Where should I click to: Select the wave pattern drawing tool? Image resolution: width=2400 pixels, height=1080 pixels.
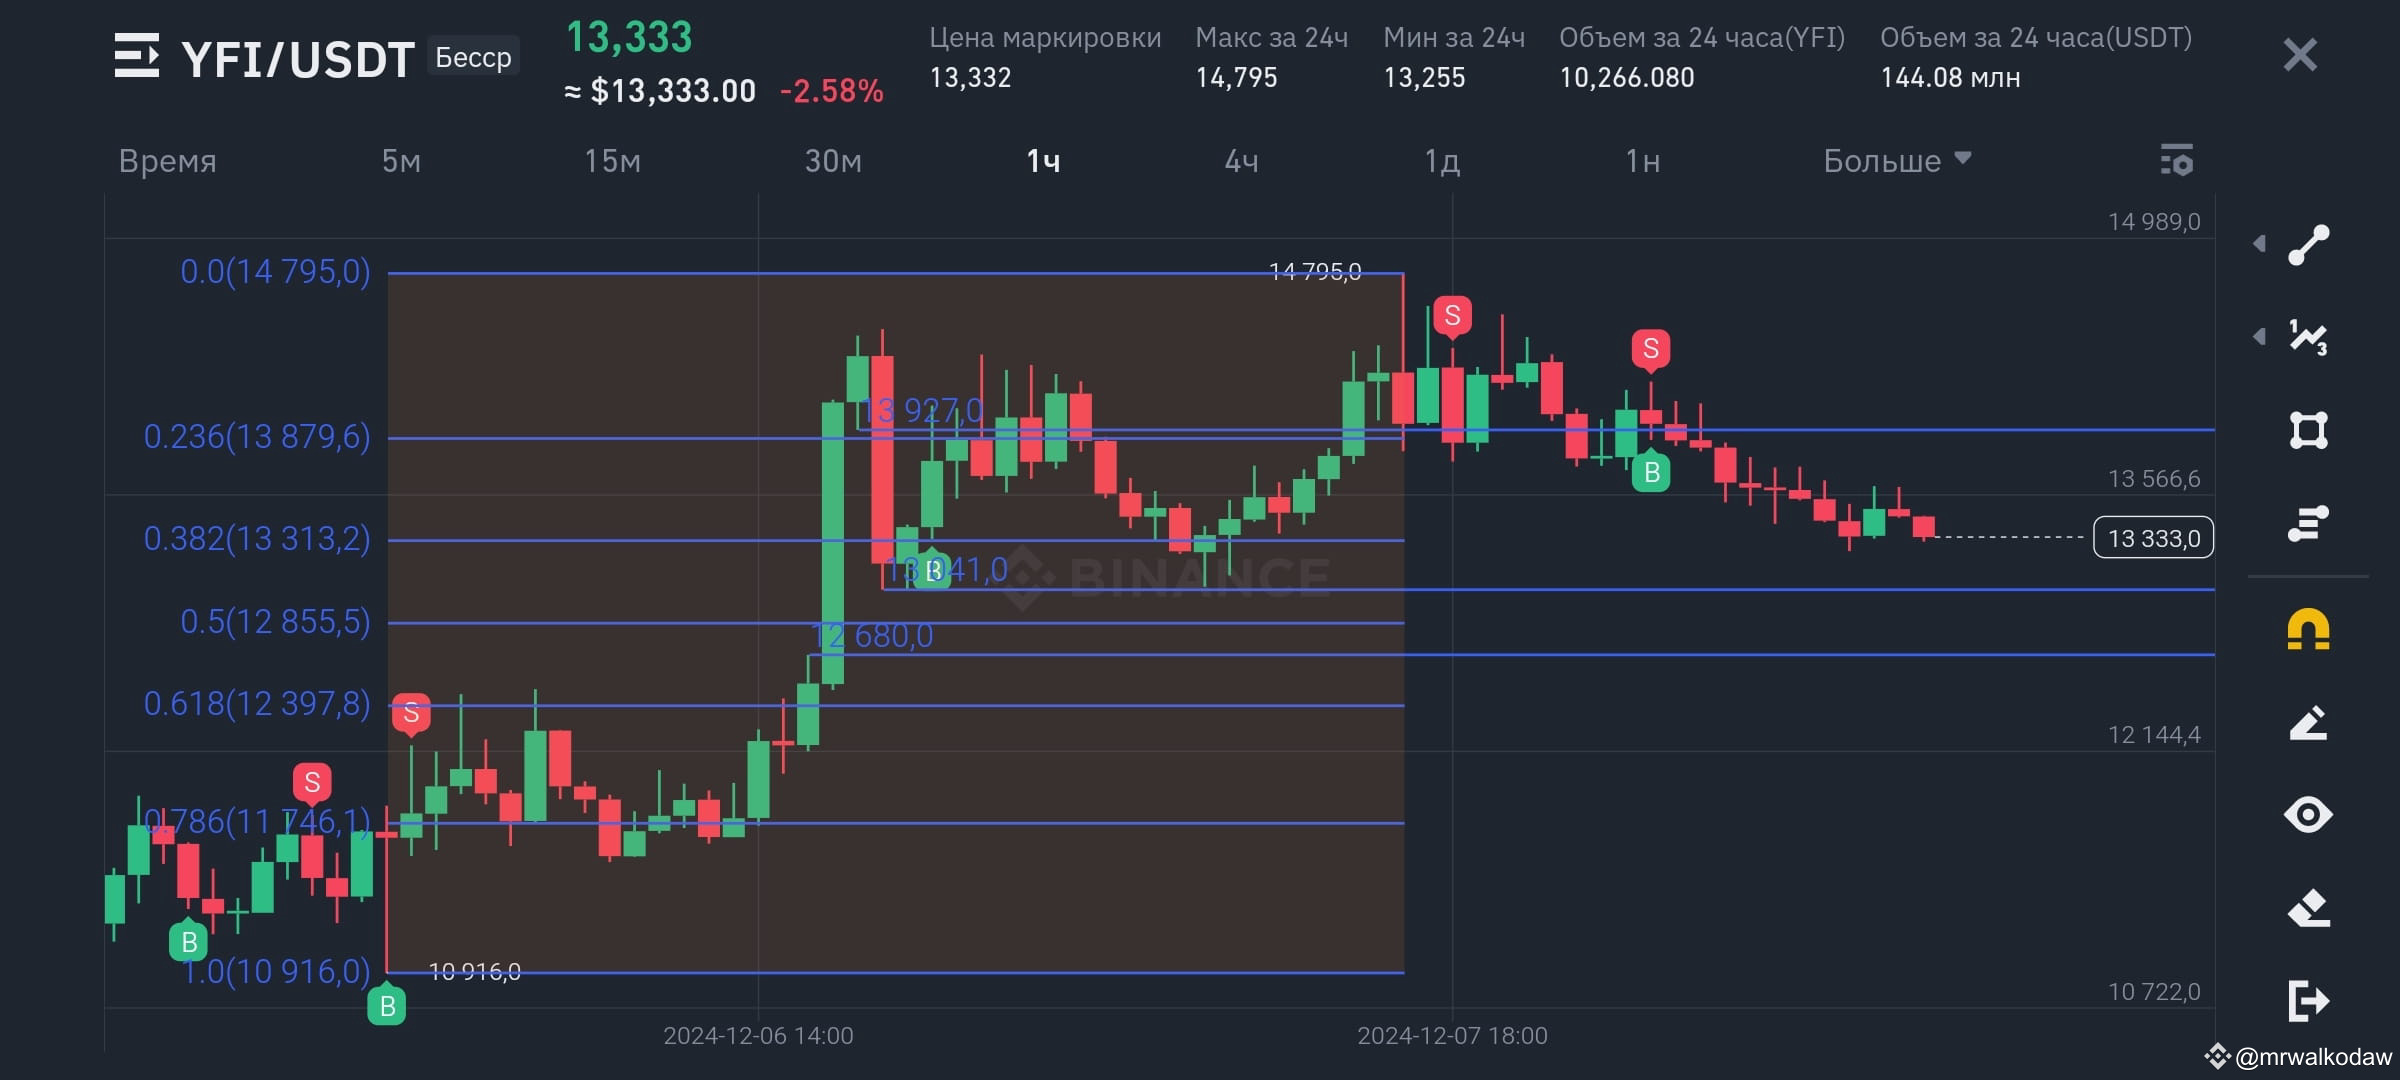point(2310,337)
